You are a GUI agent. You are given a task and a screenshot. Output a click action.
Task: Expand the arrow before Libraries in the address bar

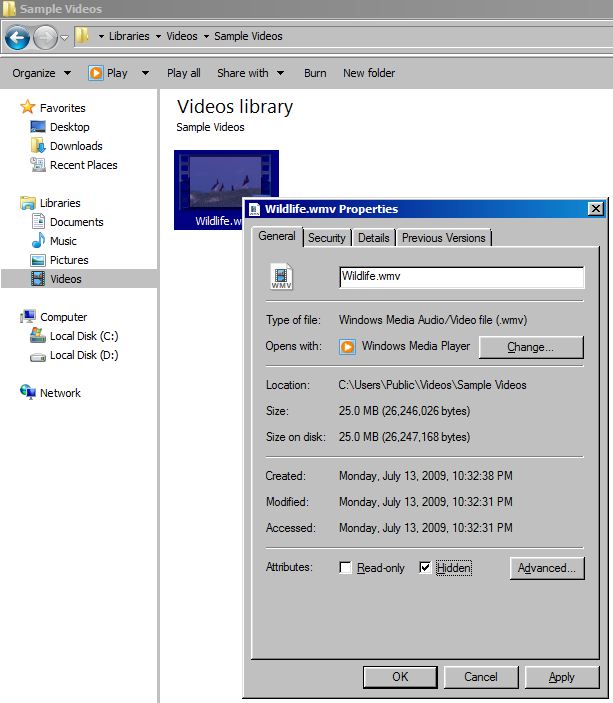101,36
